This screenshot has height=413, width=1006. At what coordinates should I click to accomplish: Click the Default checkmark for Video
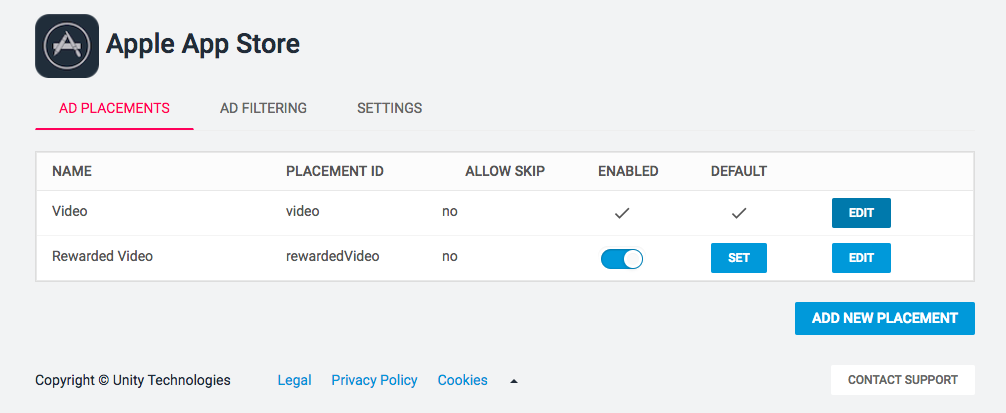click(x=739, y=213)
